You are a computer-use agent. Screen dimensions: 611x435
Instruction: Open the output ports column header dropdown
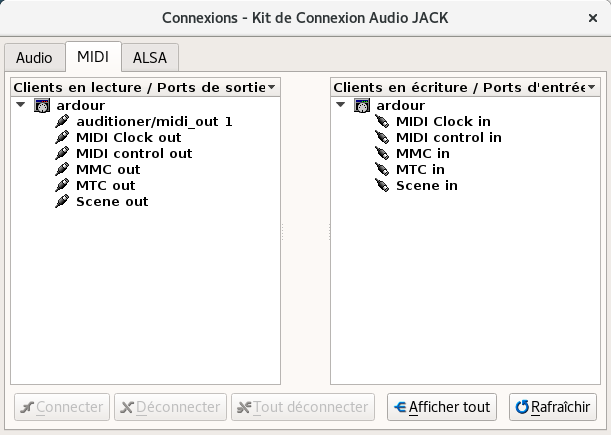tap(271, 87)
